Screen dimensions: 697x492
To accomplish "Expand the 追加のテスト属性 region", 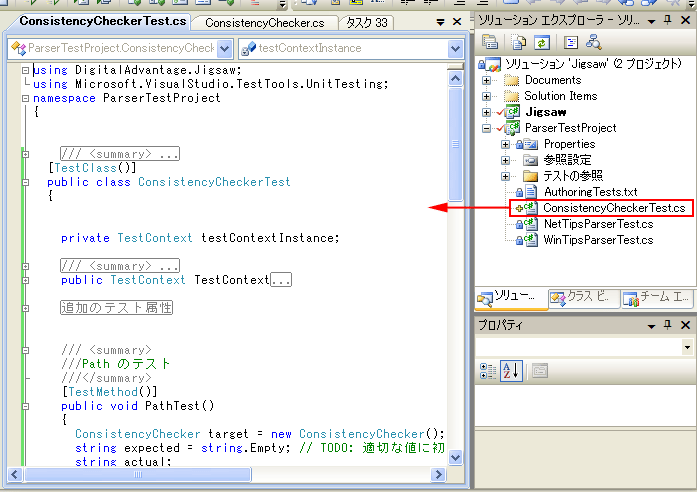I will click(25, 308).
